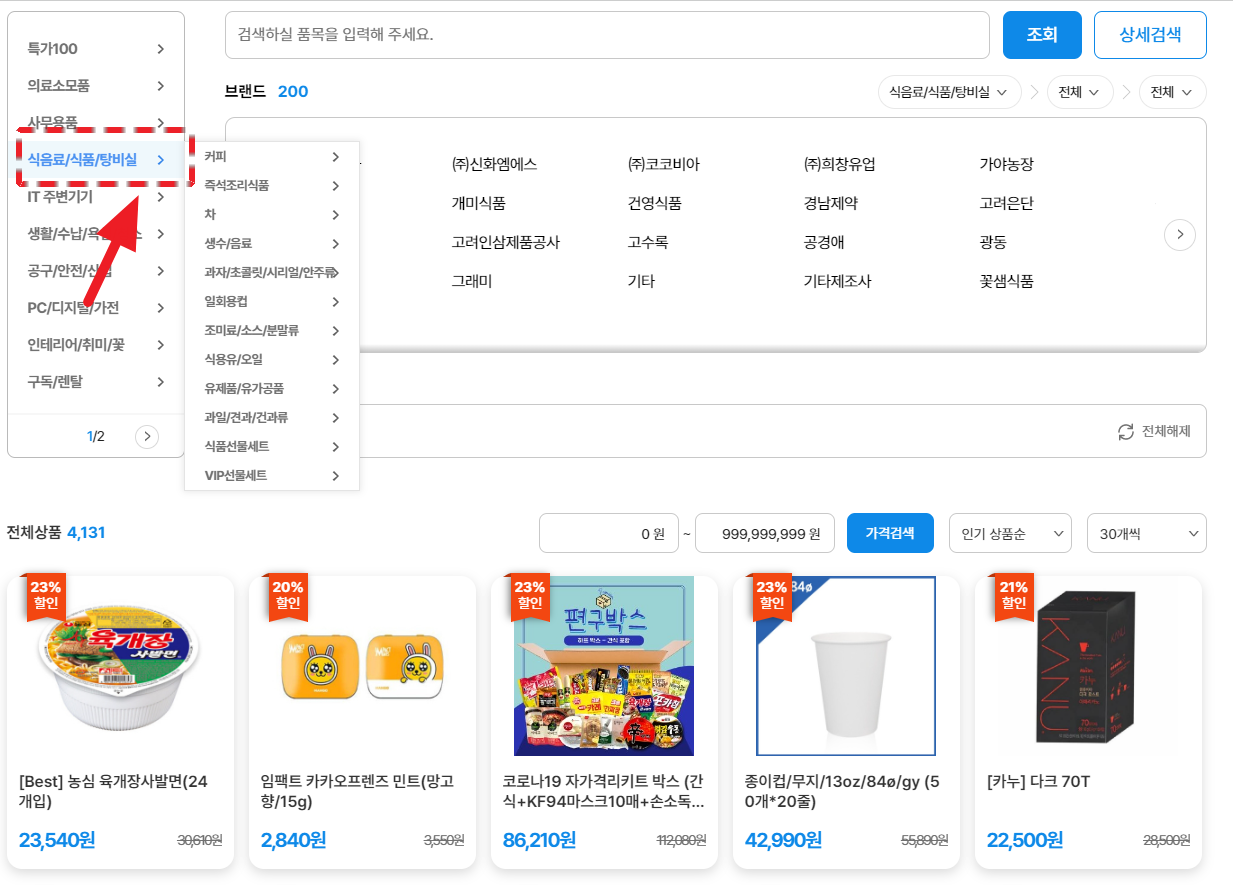Expand the 특가100 category arrow
Viewport: 1233px width, 885px height.
(x=160, y=49)
